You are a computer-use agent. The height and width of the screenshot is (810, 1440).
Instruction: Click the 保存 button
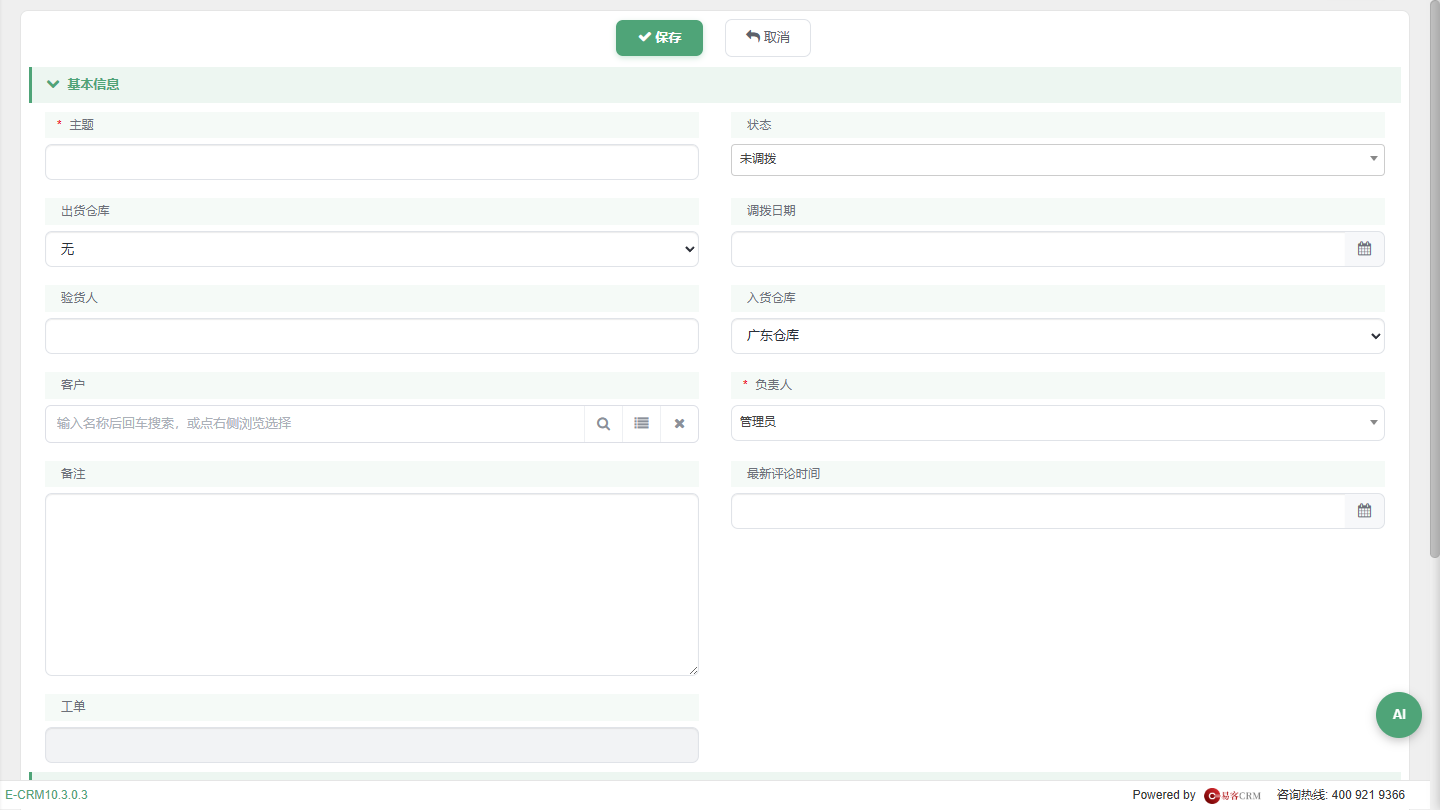pyautogui.click(x=659, y=38)
